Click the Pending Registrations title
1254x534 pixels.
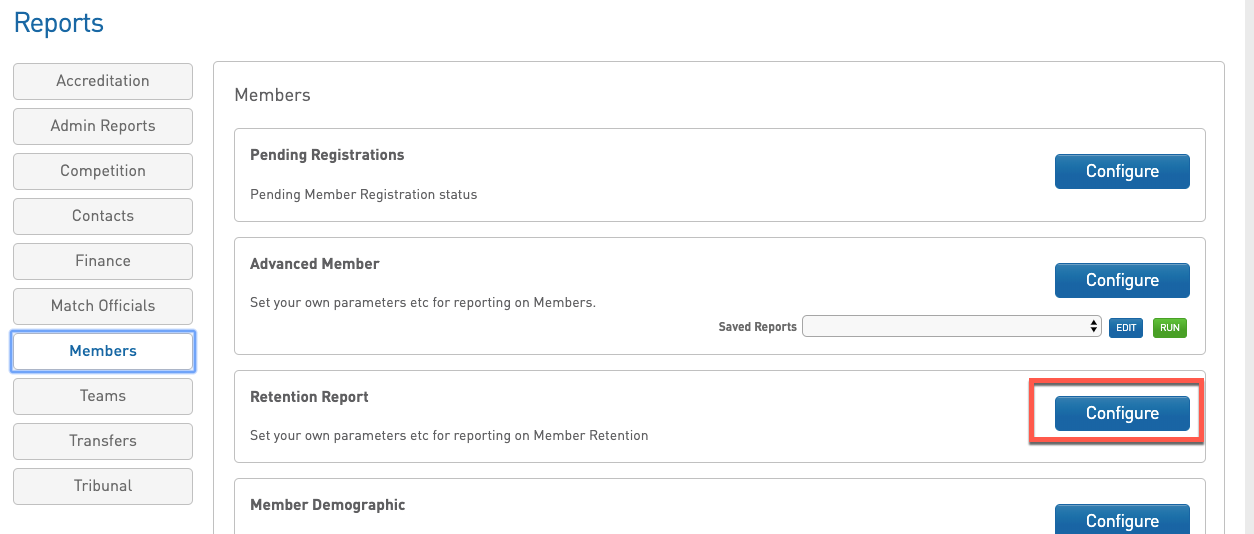point(327,155)
